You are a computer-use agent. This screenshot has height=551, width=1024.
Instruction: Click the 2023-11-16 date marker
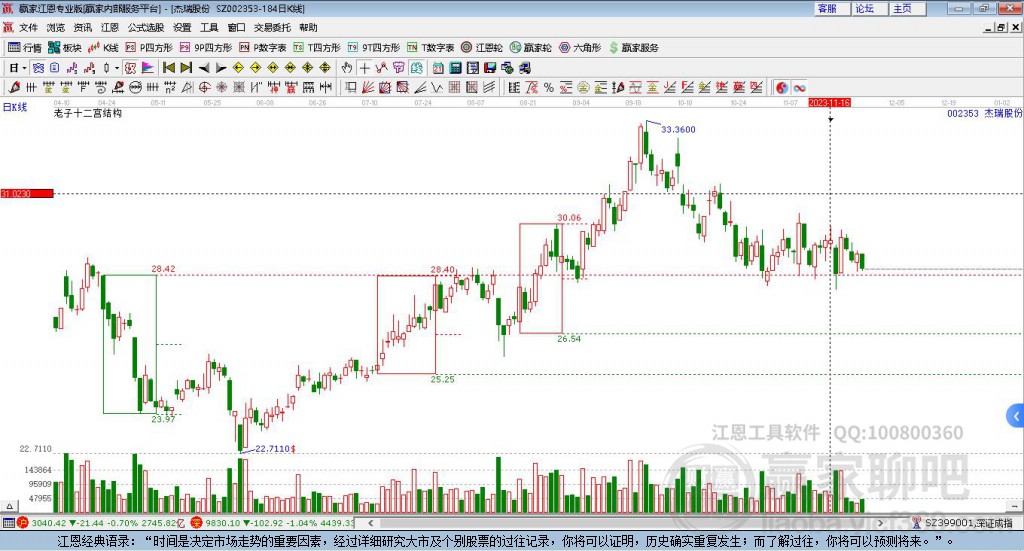coord(829,102)
